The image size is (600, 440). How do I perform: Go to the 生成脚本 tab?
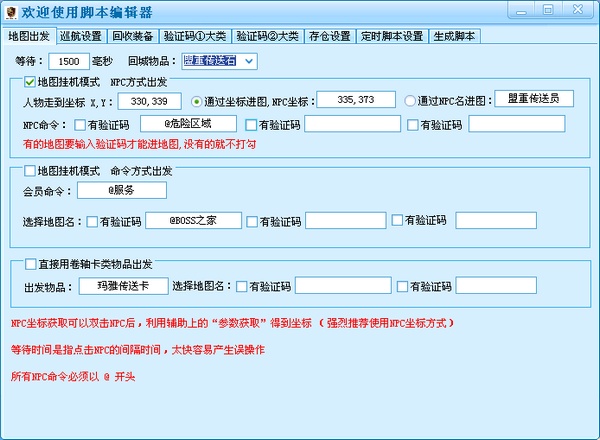click(454, 36)
